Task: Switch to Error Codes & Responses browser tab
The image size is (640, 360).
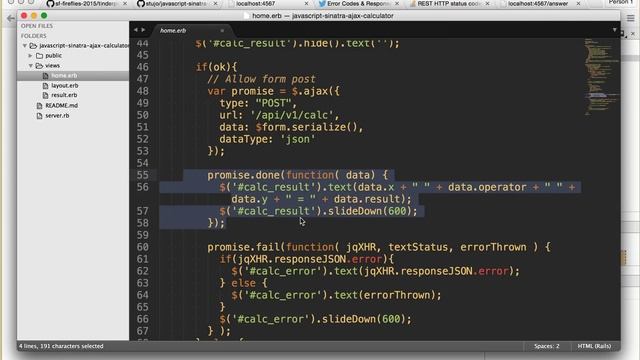Action: pyautogui.click(x=359, y=4)
